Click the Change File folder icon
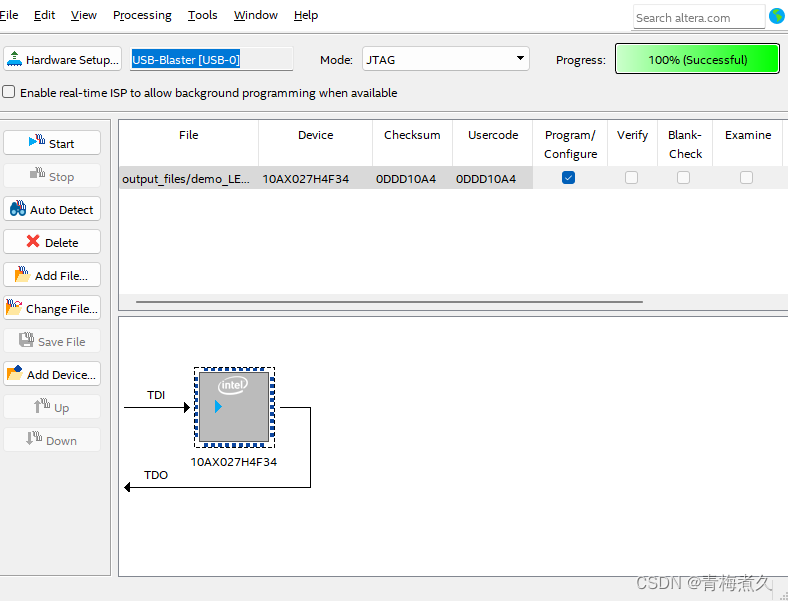Viewport: 788px width, 601px height. click(14, 307)
